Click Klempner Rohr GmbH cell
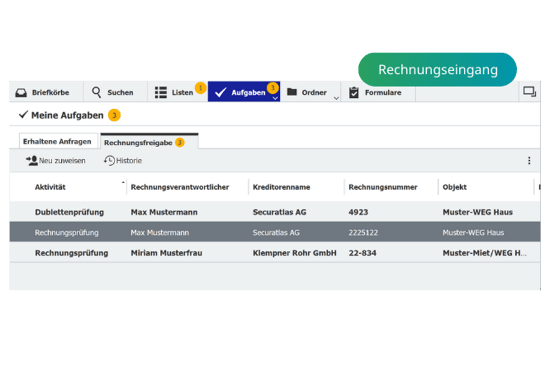Viewport: 550px width, 371px height. click(295, 253)
